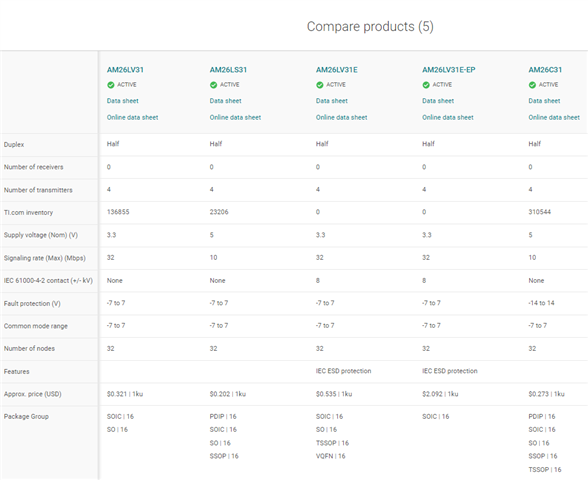
Task: Click the green ACTIVE checkmark under AM26C31
Action: click(532, 85)
